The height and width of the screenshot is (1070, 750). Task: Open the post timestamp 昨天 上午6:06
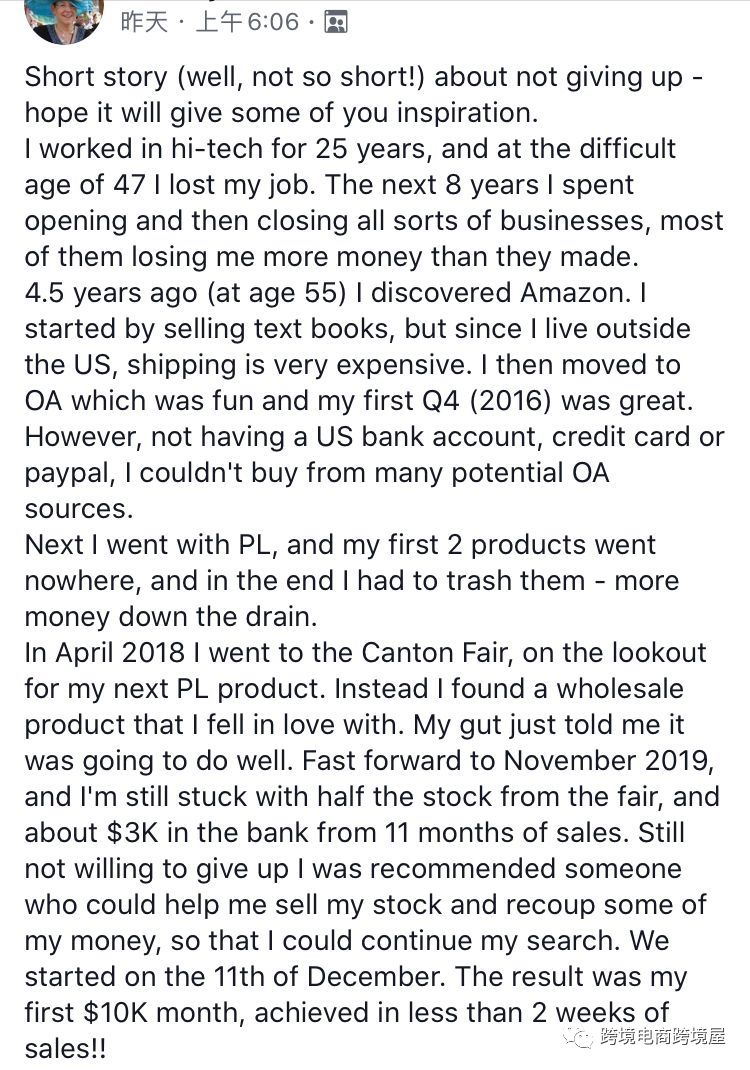coord(210,23)
